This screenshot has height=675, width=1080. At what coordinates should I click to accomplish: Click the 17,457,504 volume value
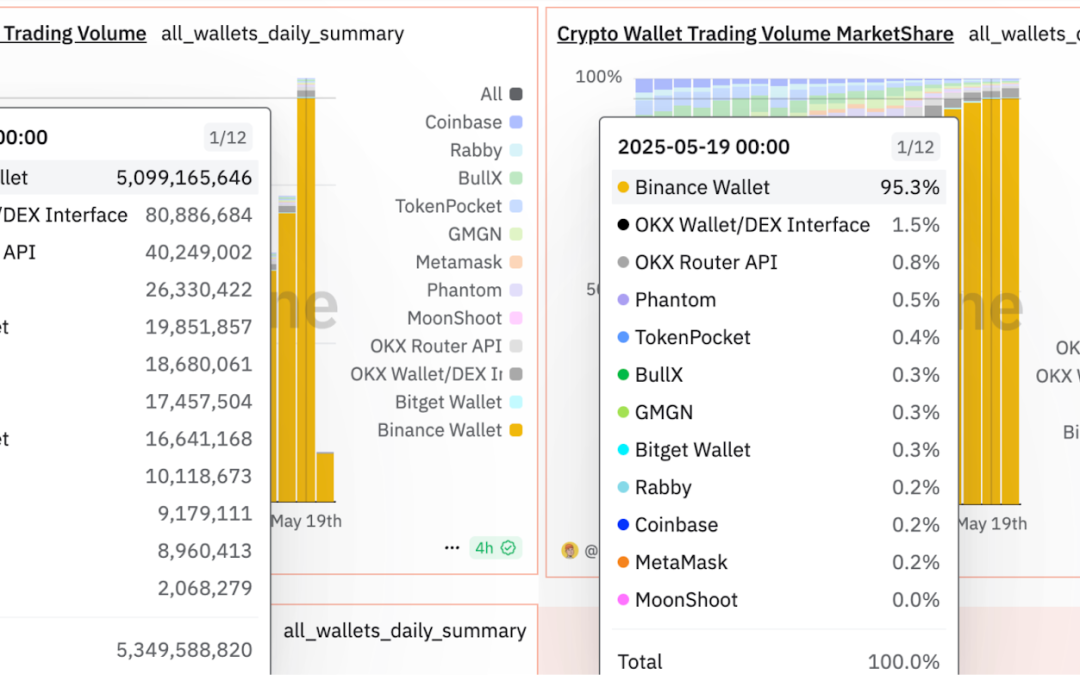[x=198, y=402]
